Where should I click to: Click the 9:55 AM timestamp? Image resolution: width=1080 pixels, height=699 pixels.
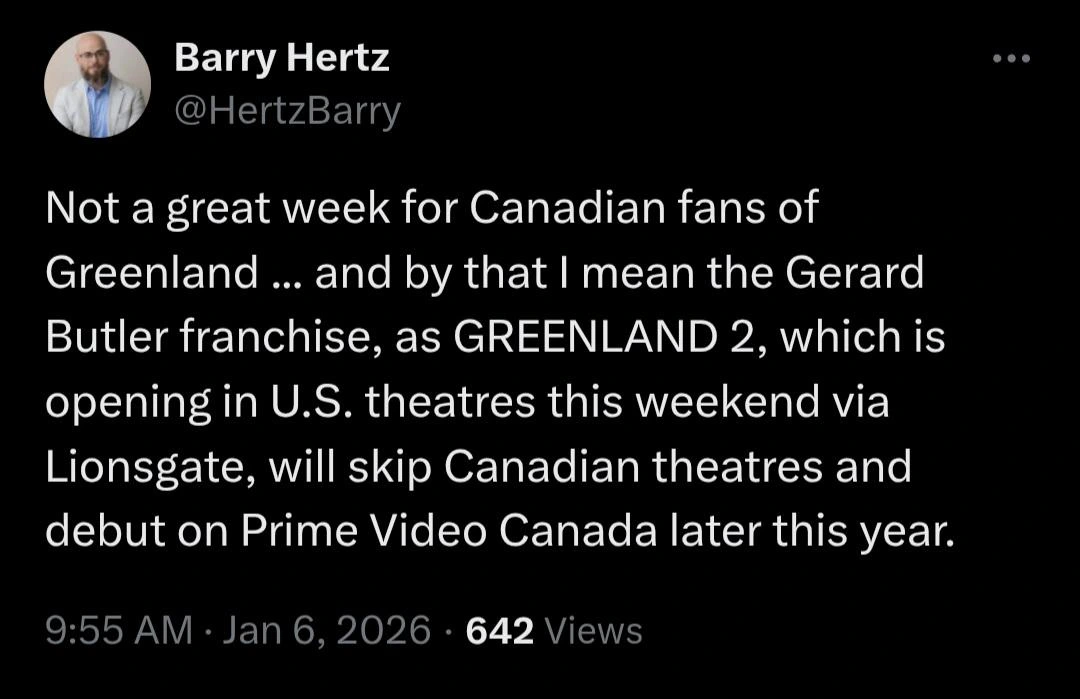pyautogui.click(x=119, y=631)
